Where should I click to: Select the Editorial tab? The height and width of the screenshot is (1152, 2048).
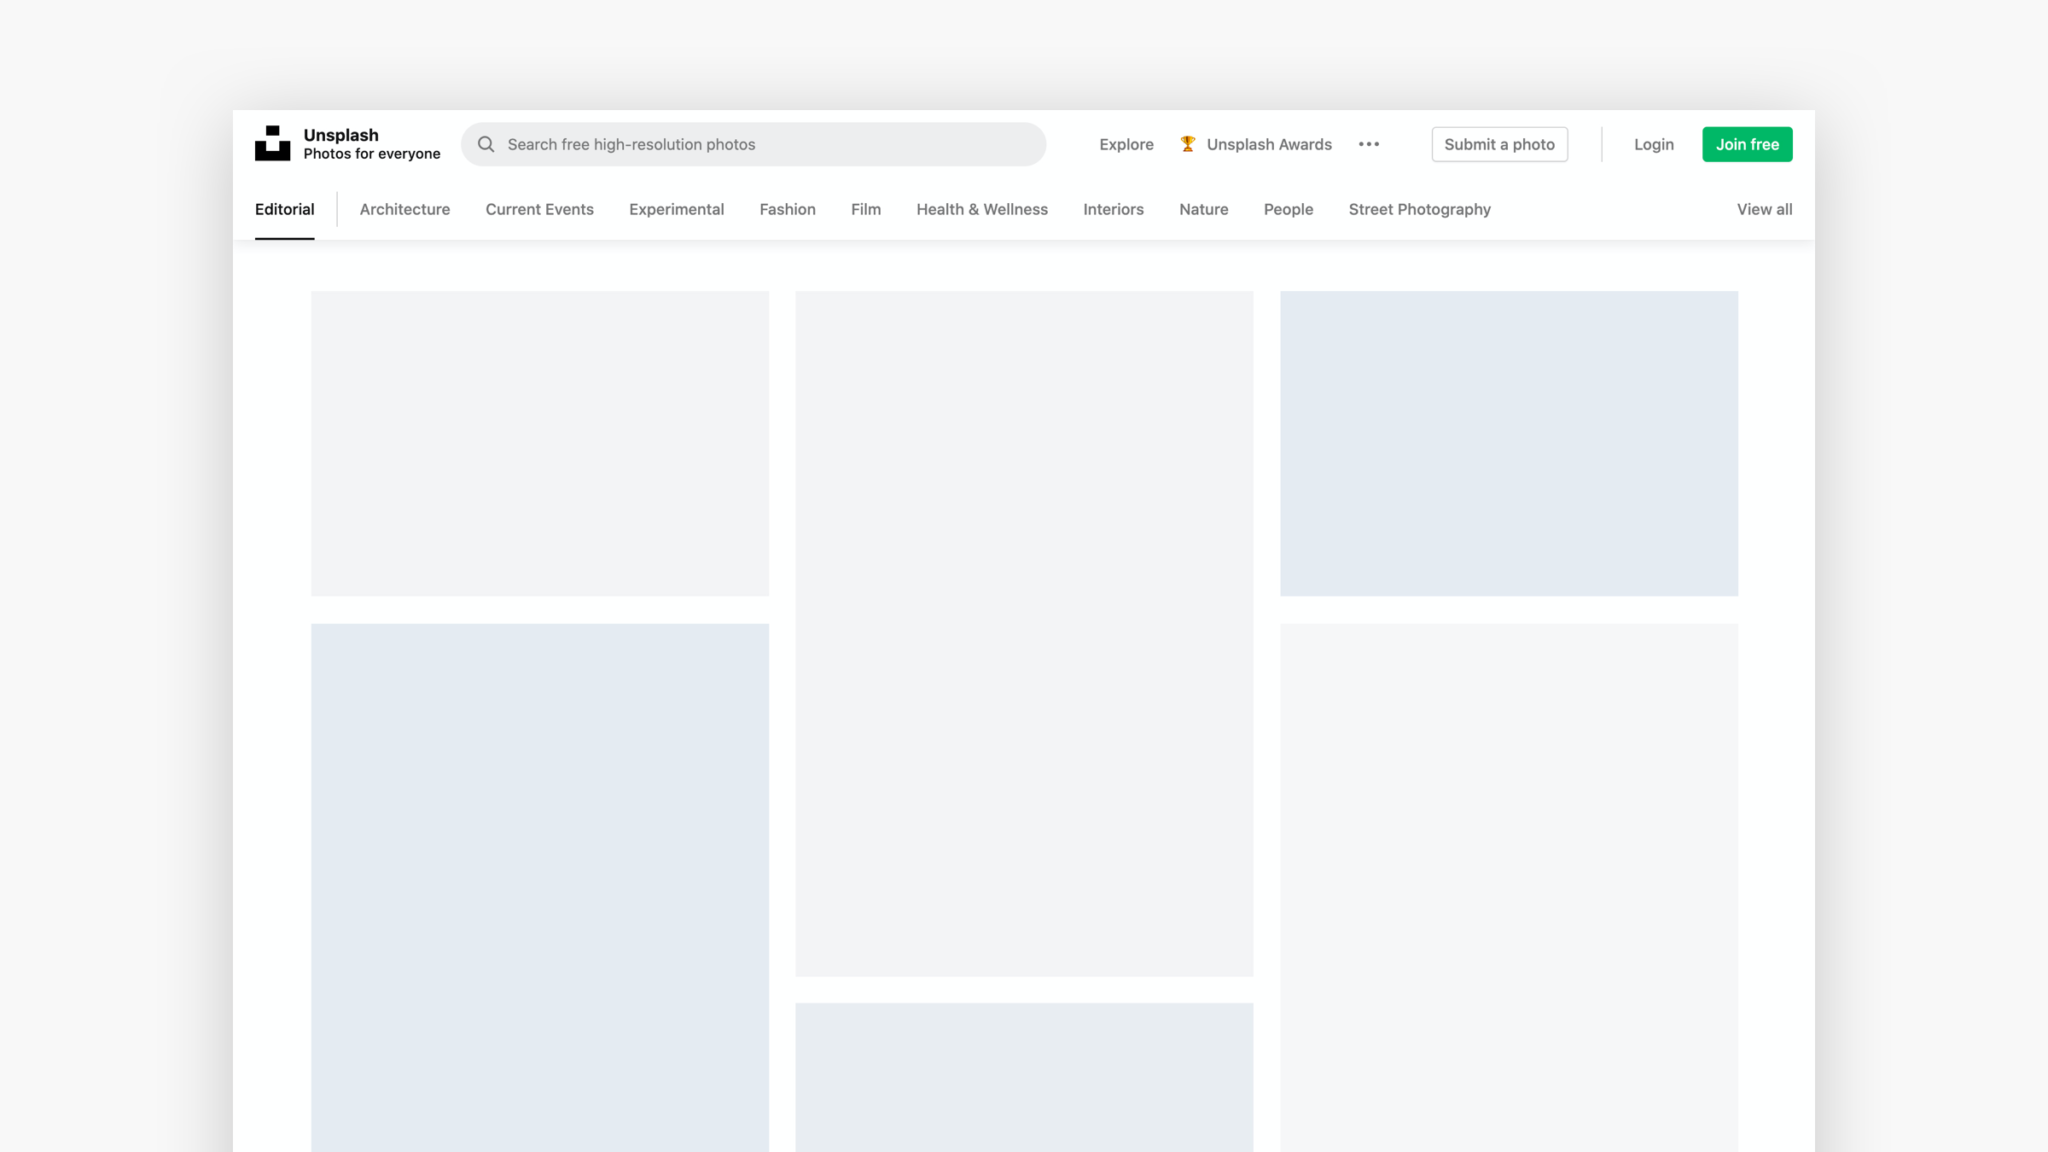click(284, 209)
